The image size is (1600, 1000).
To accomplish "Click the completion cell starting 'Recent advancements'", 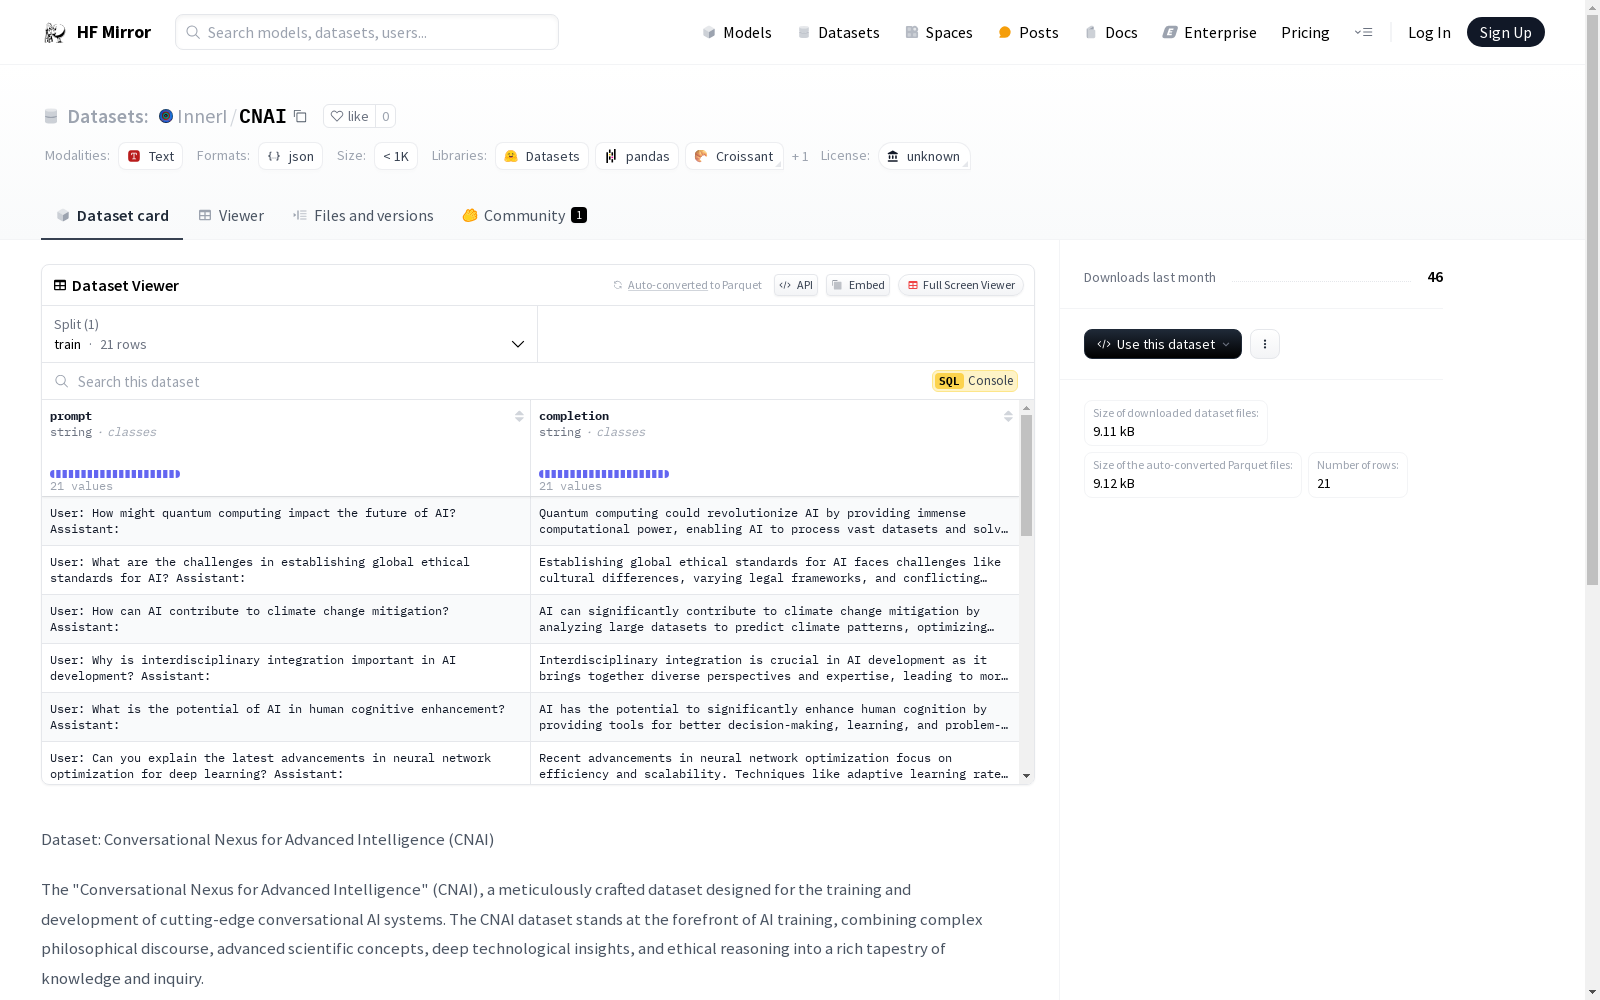I will (x=775, y=763).
